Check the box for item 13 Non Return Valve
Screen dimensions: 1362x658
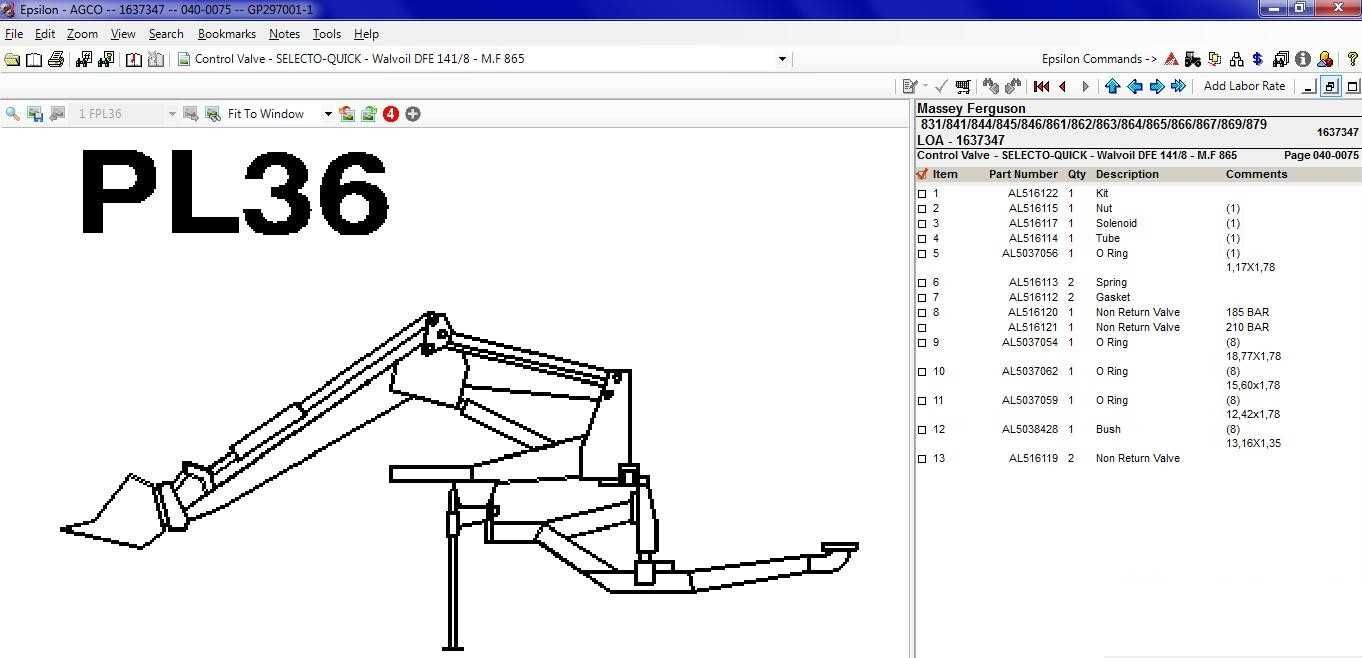(922, 459)
